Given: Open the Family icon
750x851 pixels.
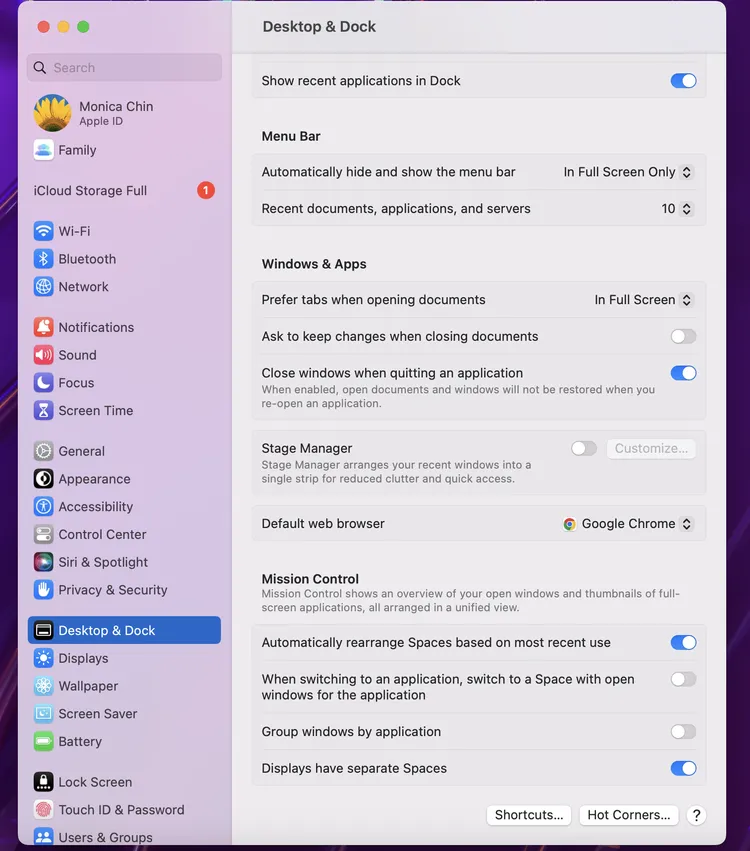Looking at the screenshot, I should [43, 150].
